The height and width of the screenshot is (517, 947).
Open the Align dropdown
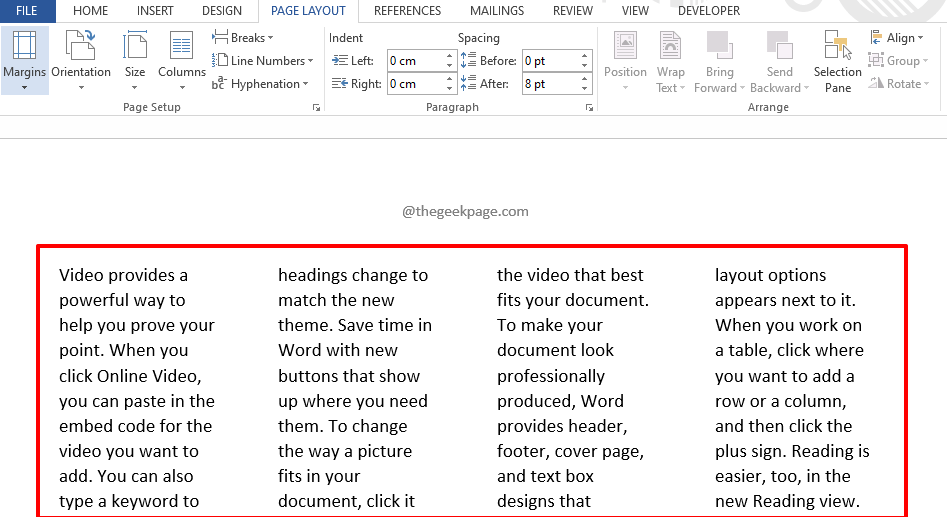[x=899, y=38]
